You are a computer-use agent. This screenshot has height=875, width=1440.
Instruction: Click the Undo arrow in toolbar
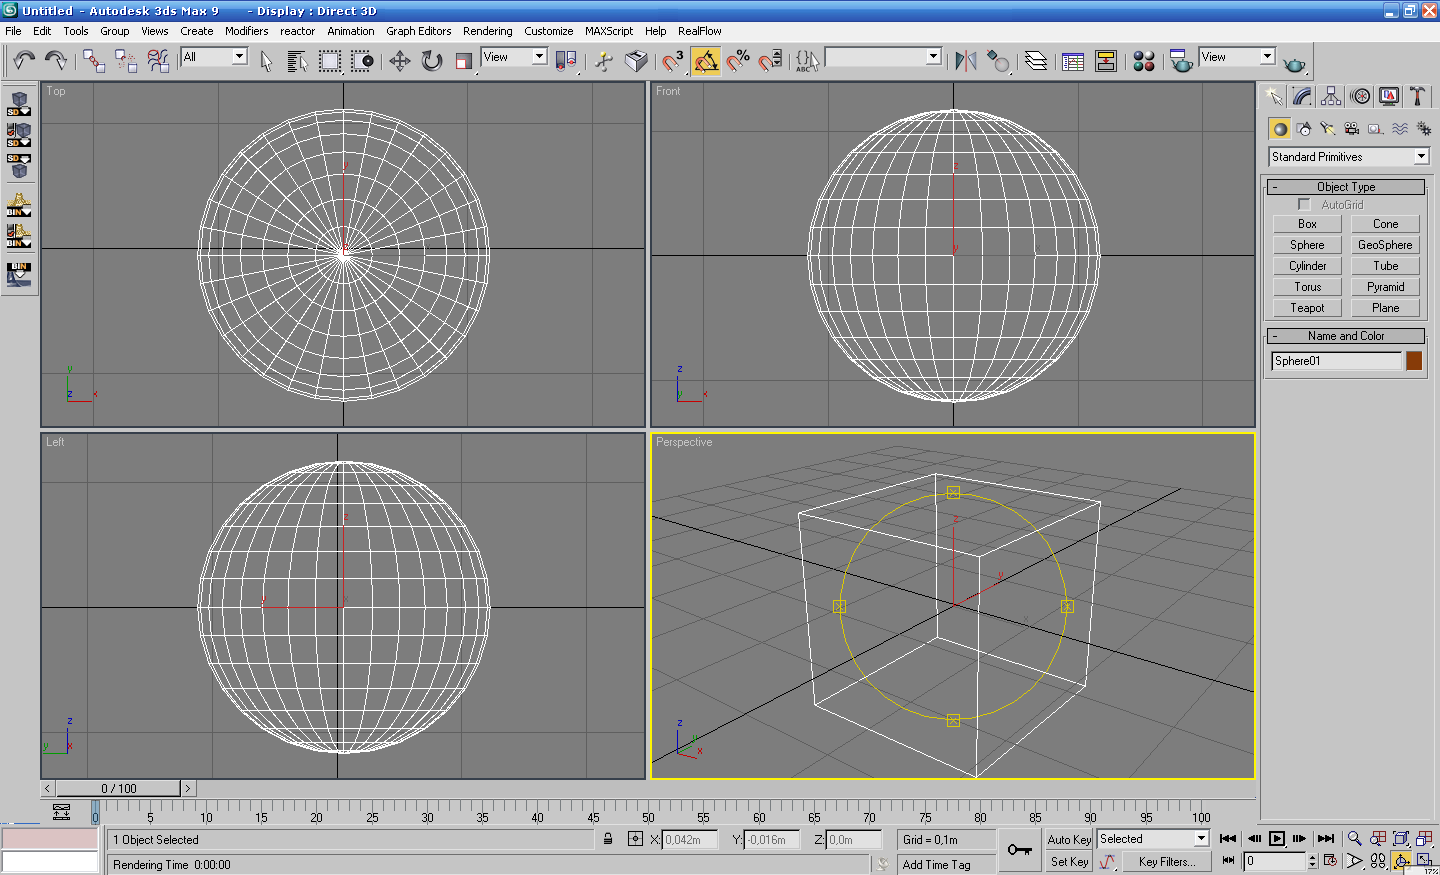[x=24, y=61]
